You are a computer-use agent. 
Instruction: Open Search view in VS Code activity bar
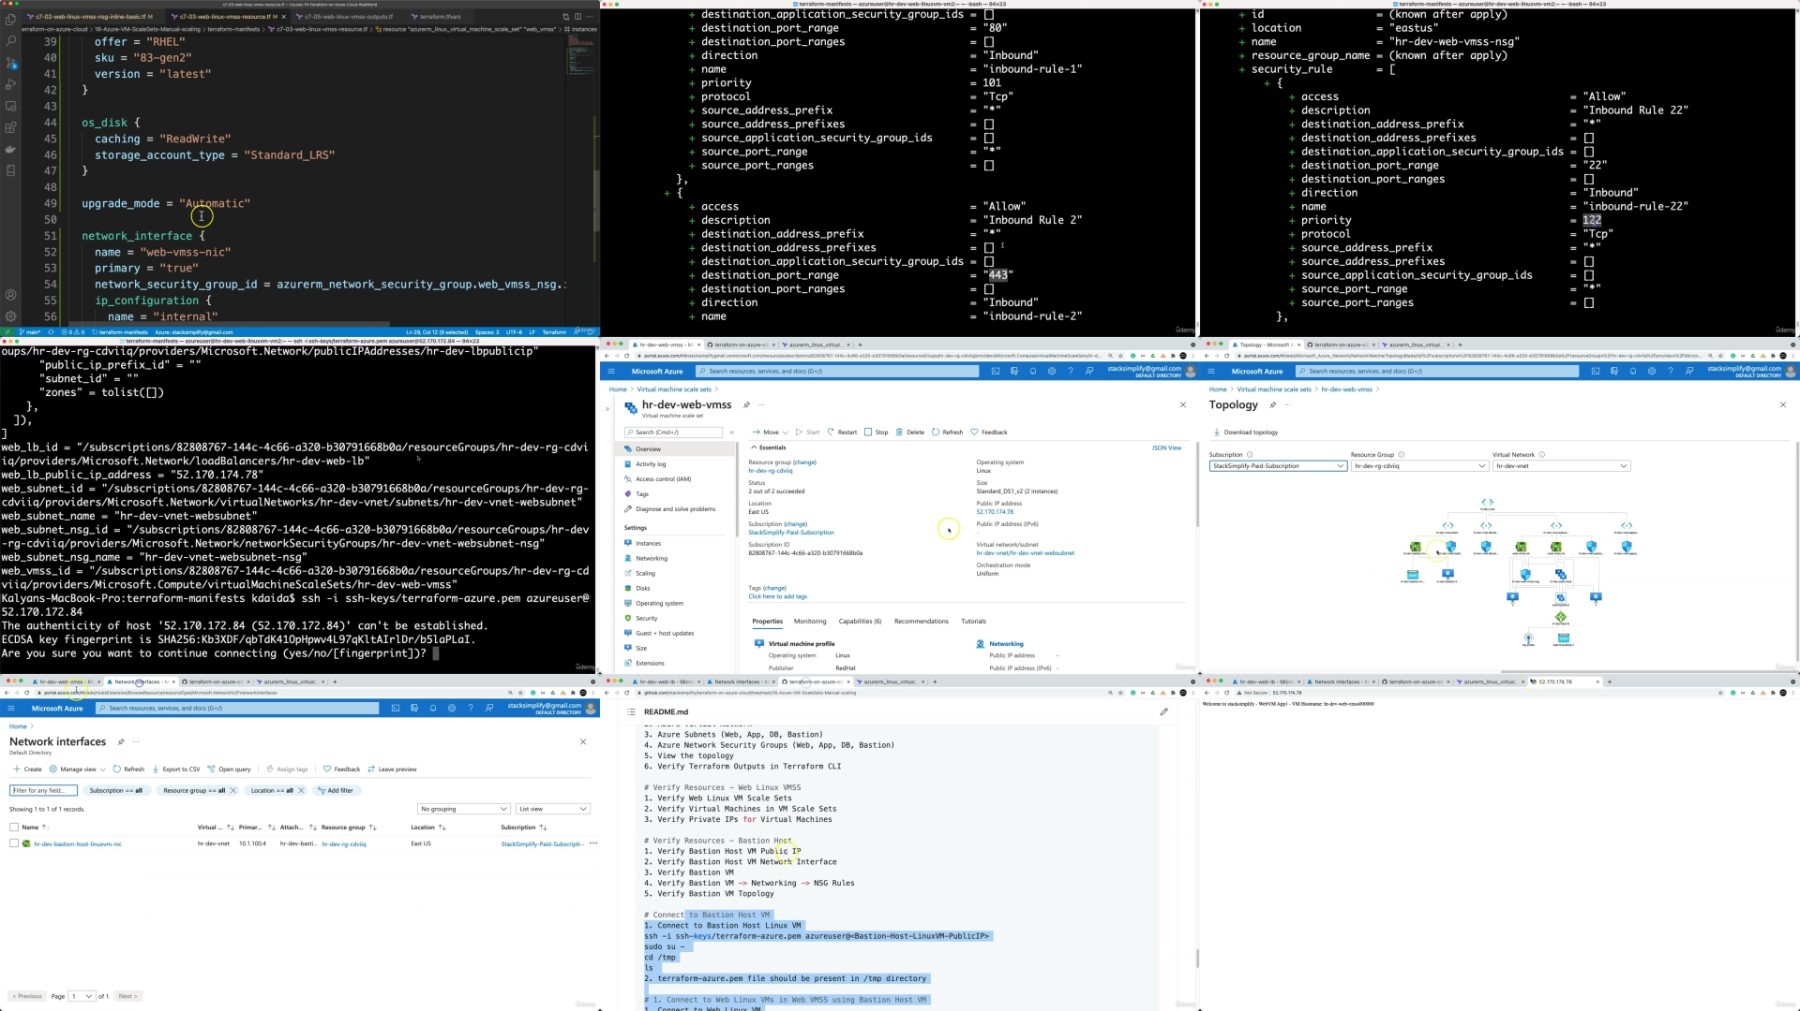point(11,41)
